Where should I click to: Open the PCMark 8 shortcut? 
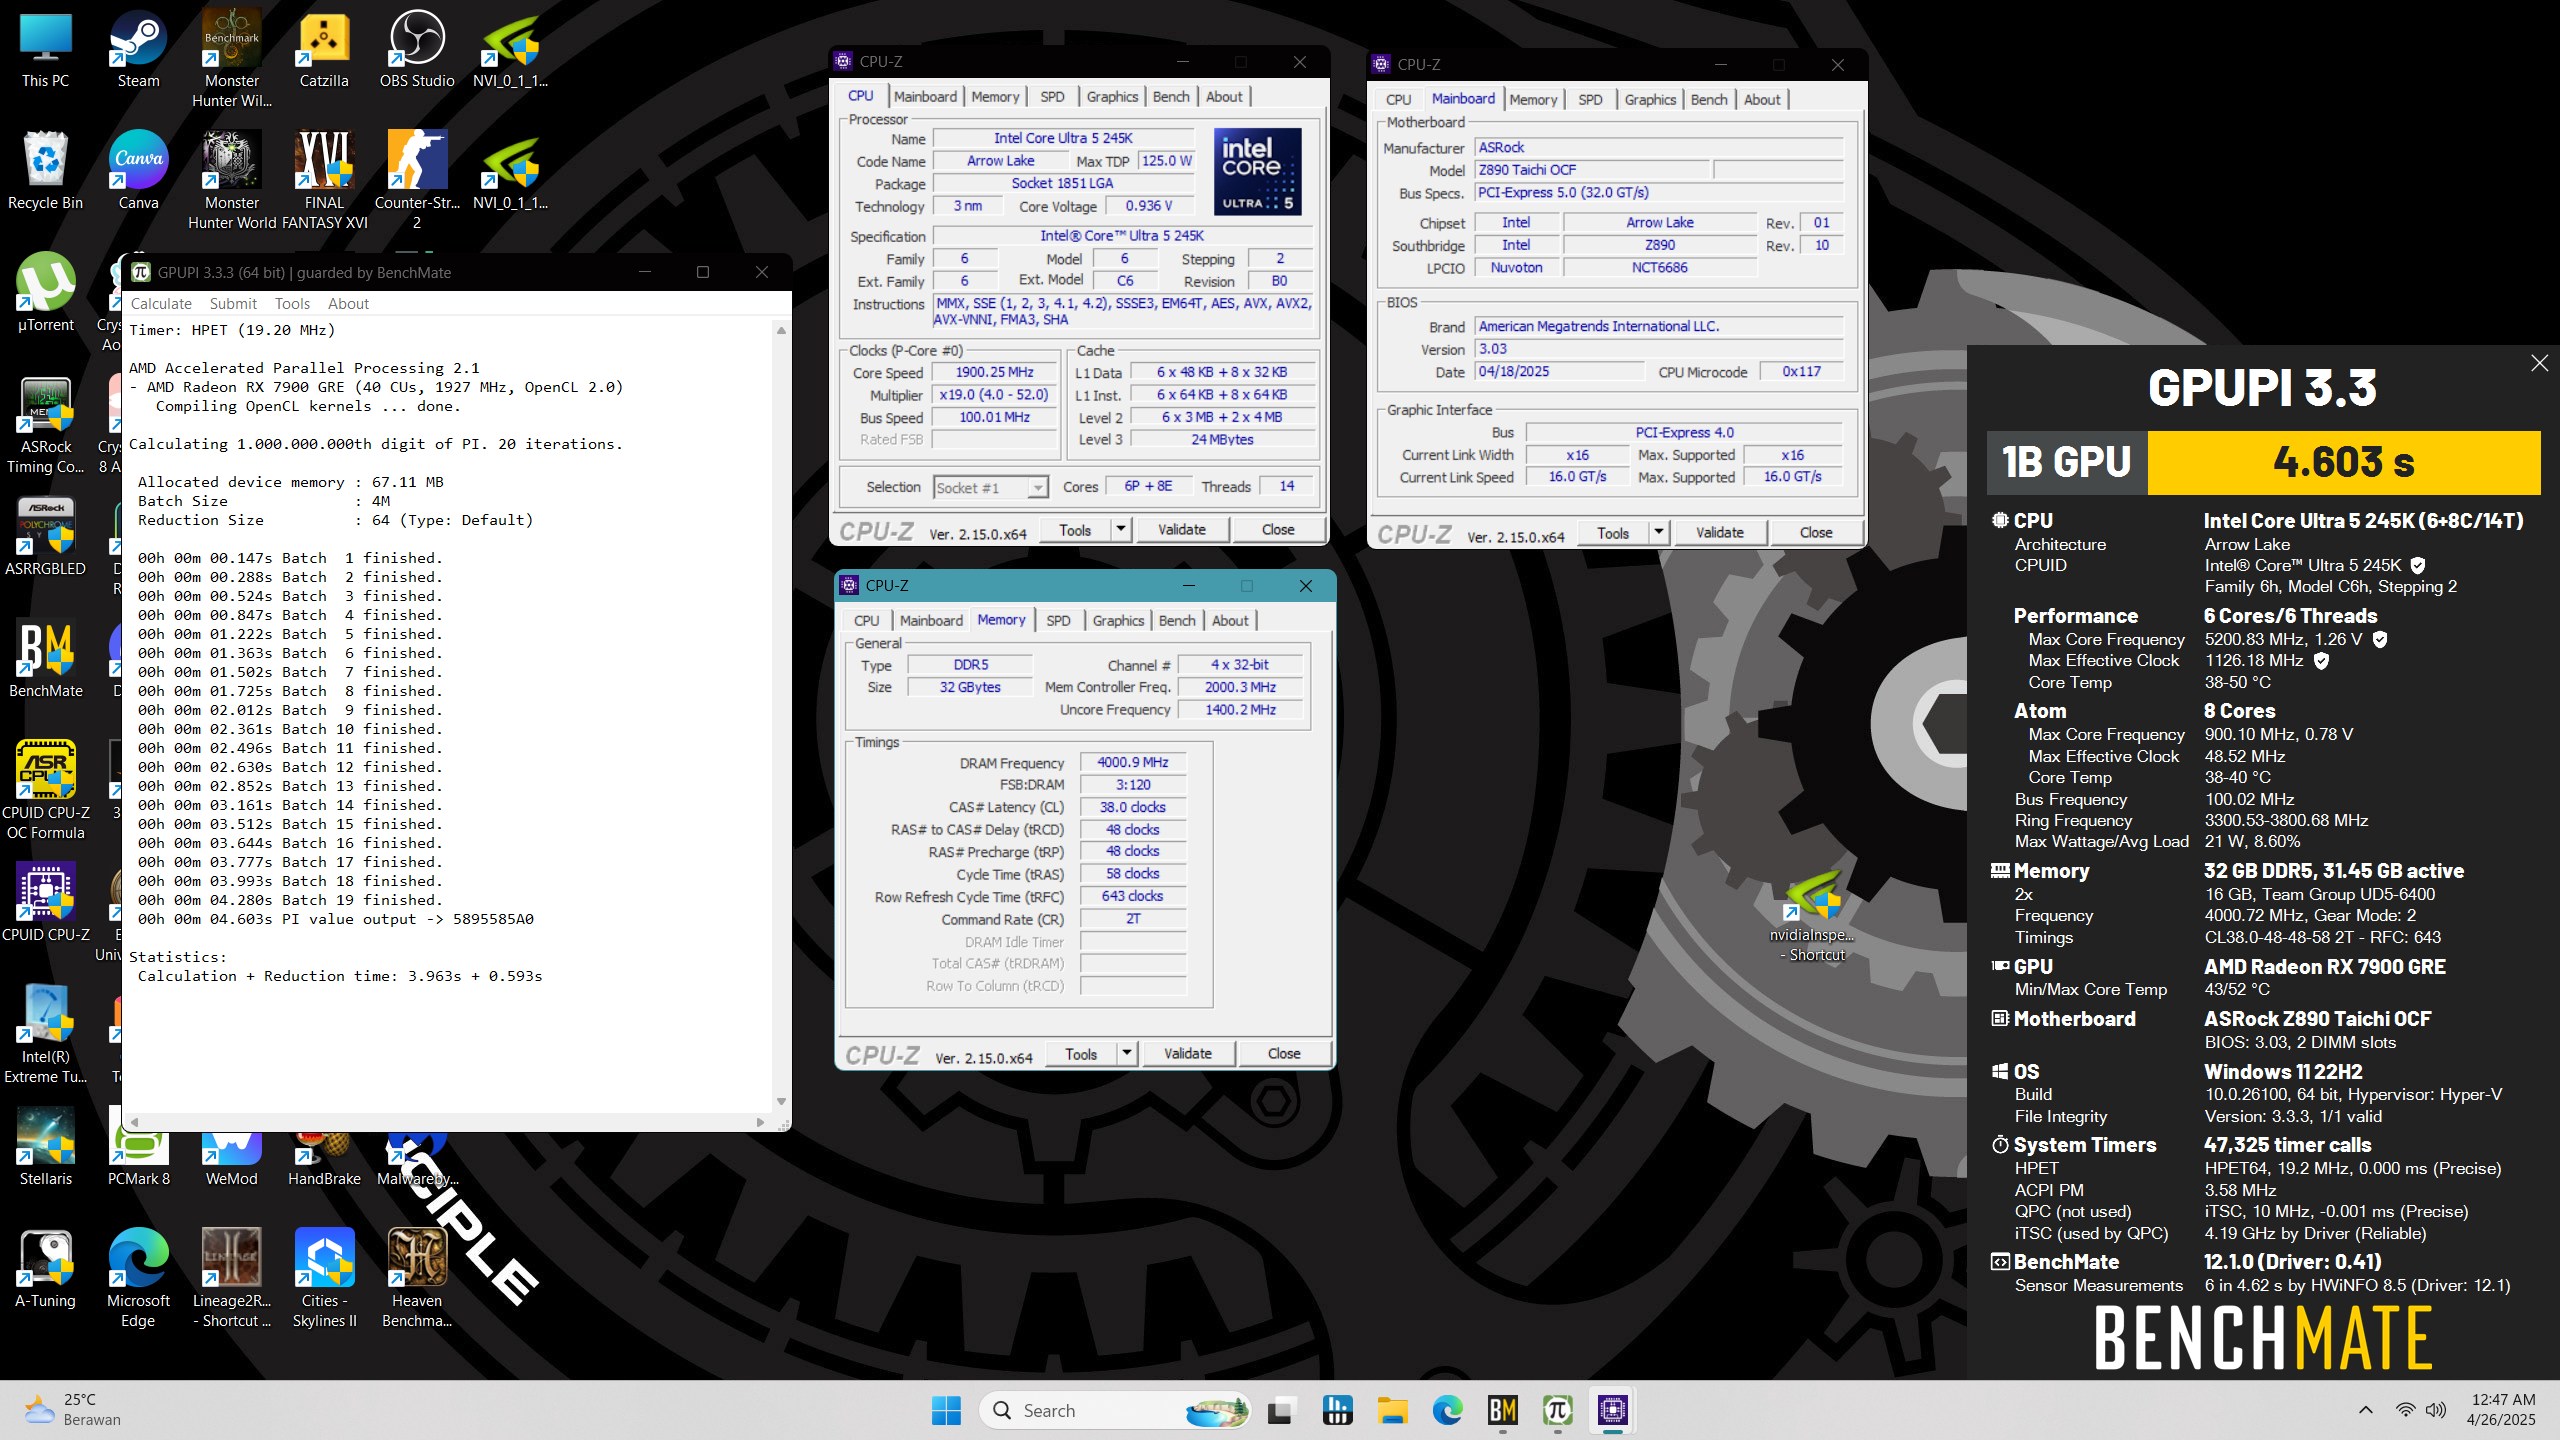click(x=138, y=1160)
